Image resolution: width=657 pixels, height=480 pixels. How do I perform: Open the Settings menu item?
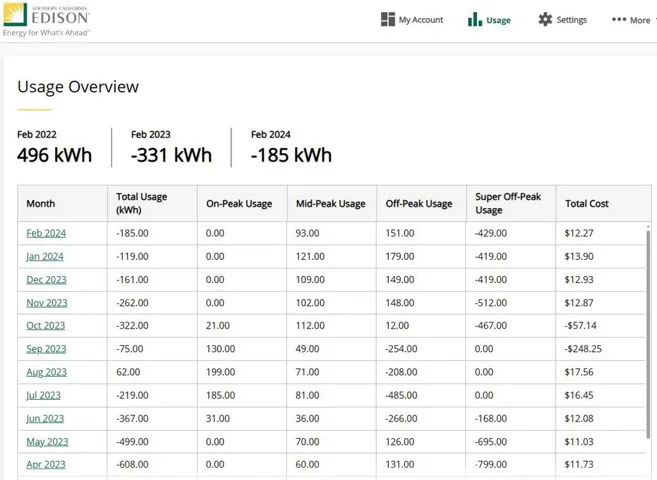pos(562,19)
